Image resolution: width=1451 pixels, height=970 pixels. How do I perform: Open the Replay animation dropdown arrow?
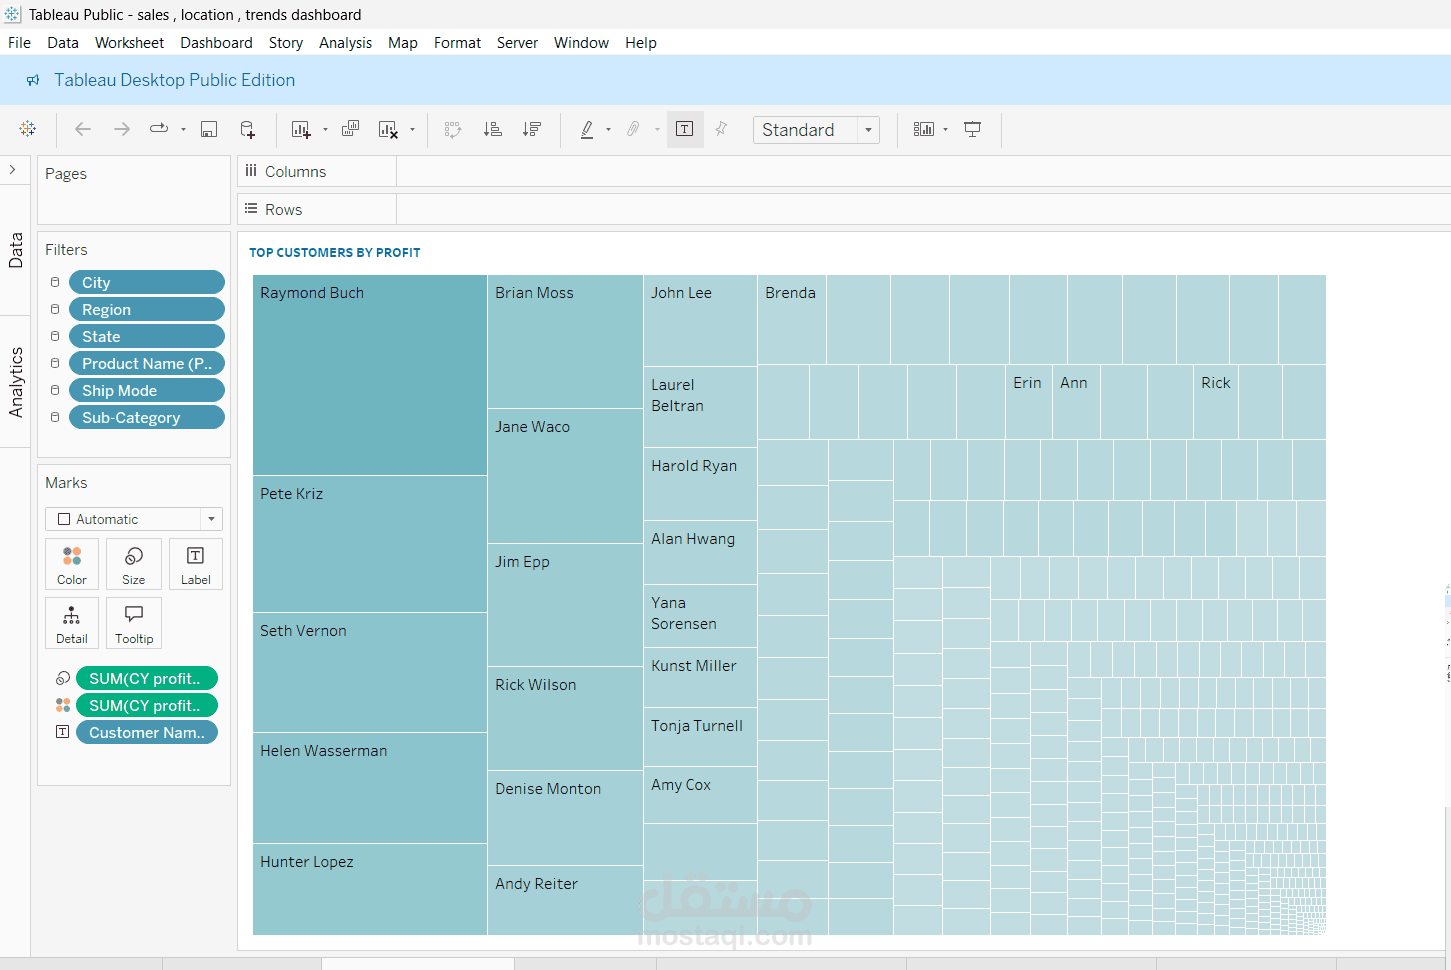(x=183, y=129)
